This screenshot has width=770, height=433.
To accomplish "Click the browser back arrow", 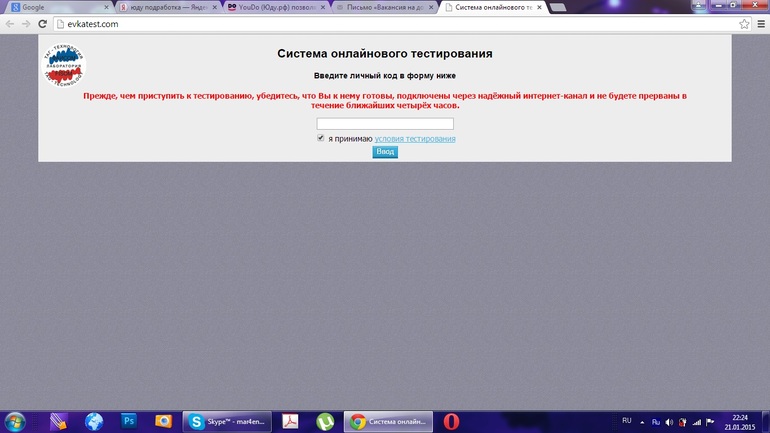I will click(11, 24).
